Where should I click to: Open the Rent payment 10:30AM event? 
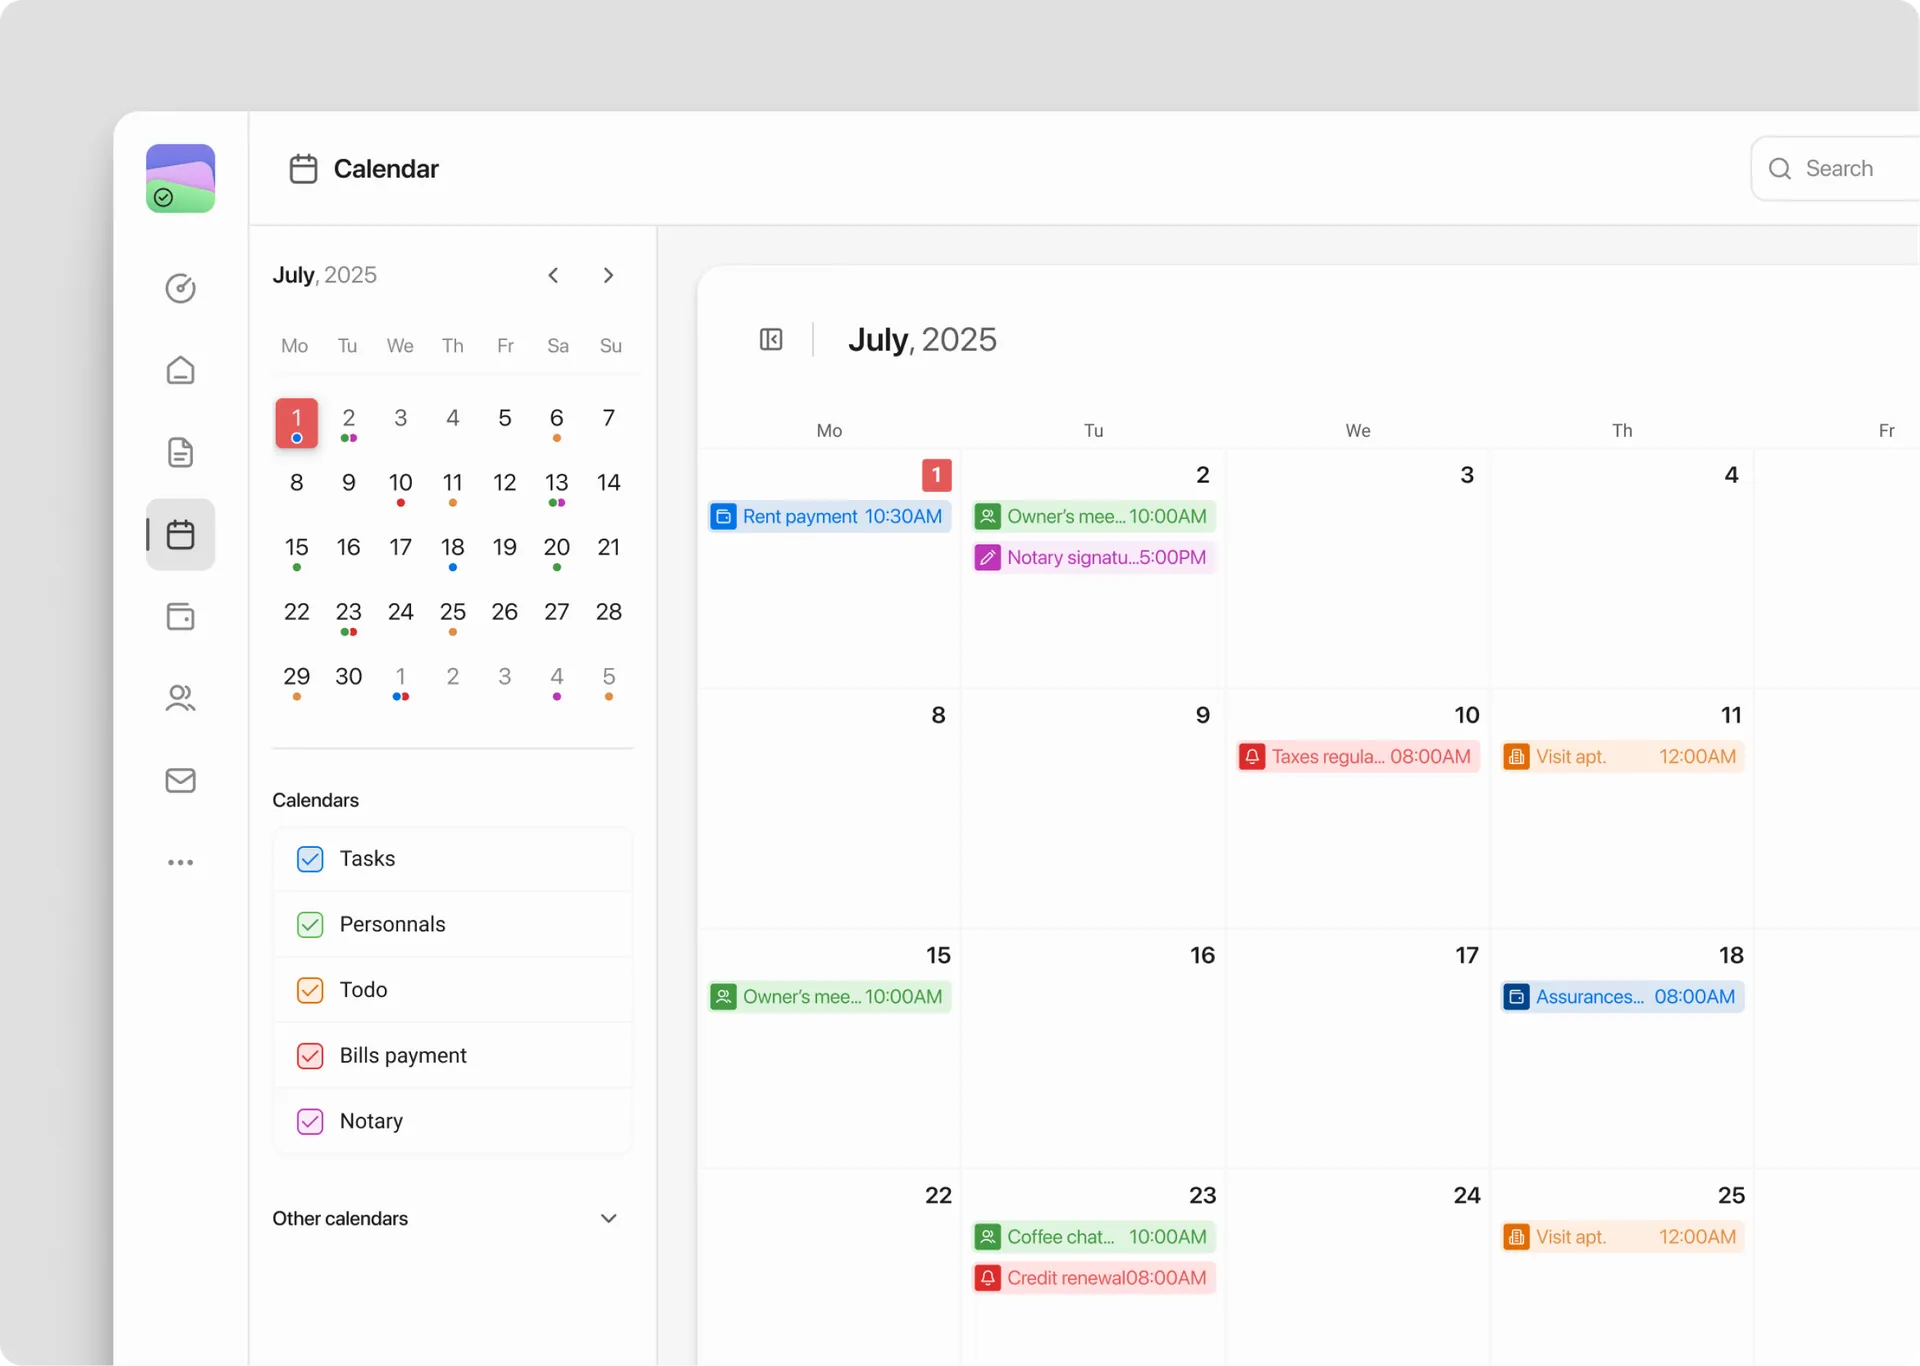[829, 517]
